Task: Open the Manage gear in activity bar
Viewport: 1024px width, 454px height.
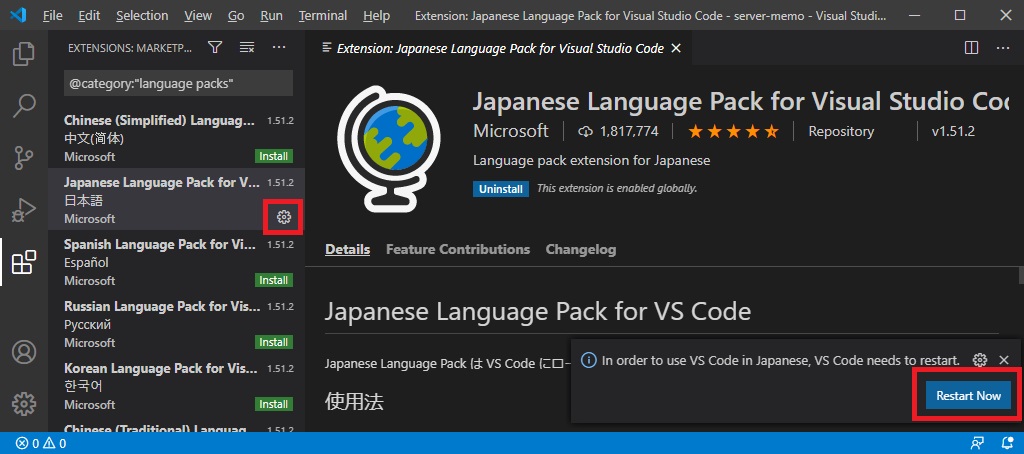Action: [x=24, y=404]
